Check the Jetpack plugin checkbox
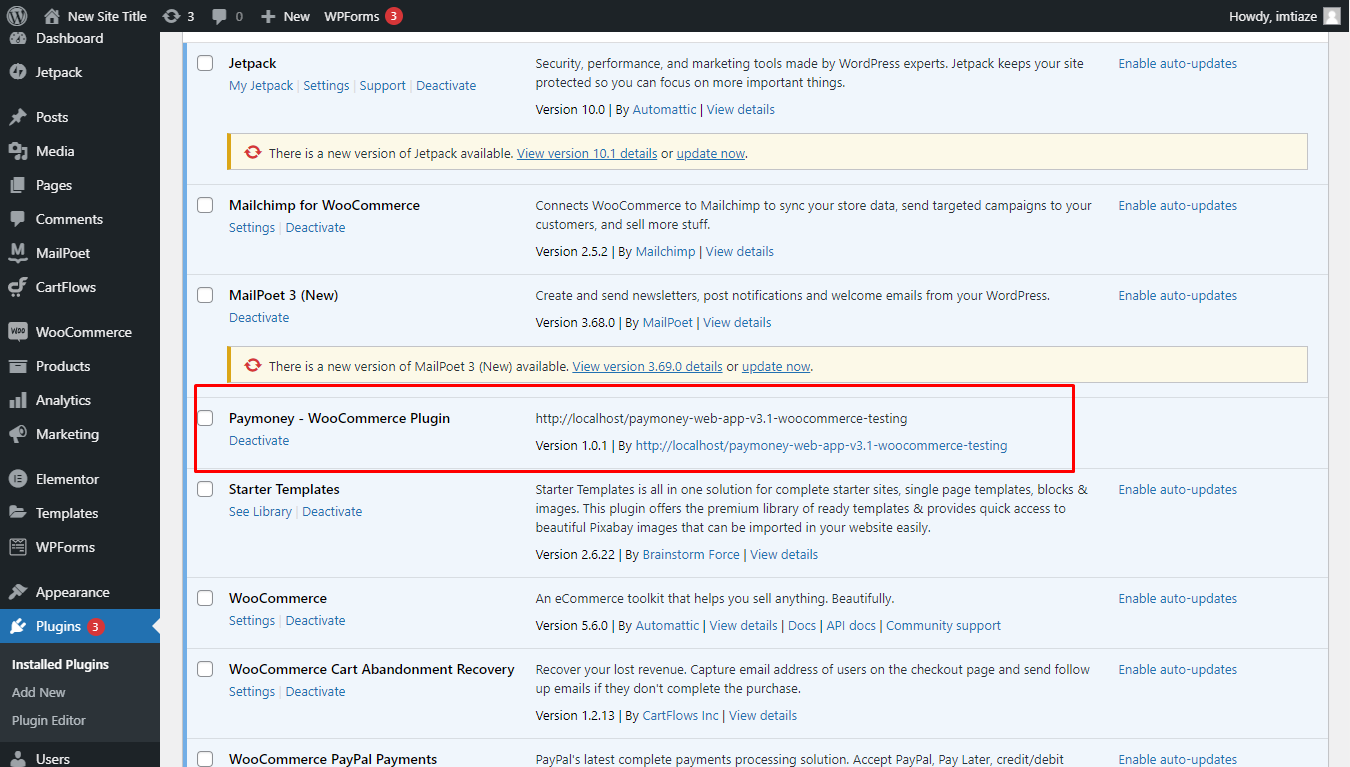This screenshot has height=767, width=1350. tap(205, 63)
